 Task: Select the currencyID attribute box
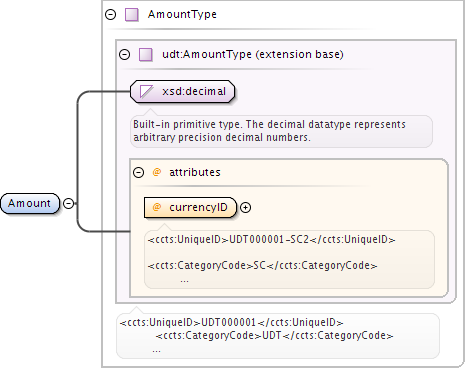pyautogui.click(x=190, y=208)
